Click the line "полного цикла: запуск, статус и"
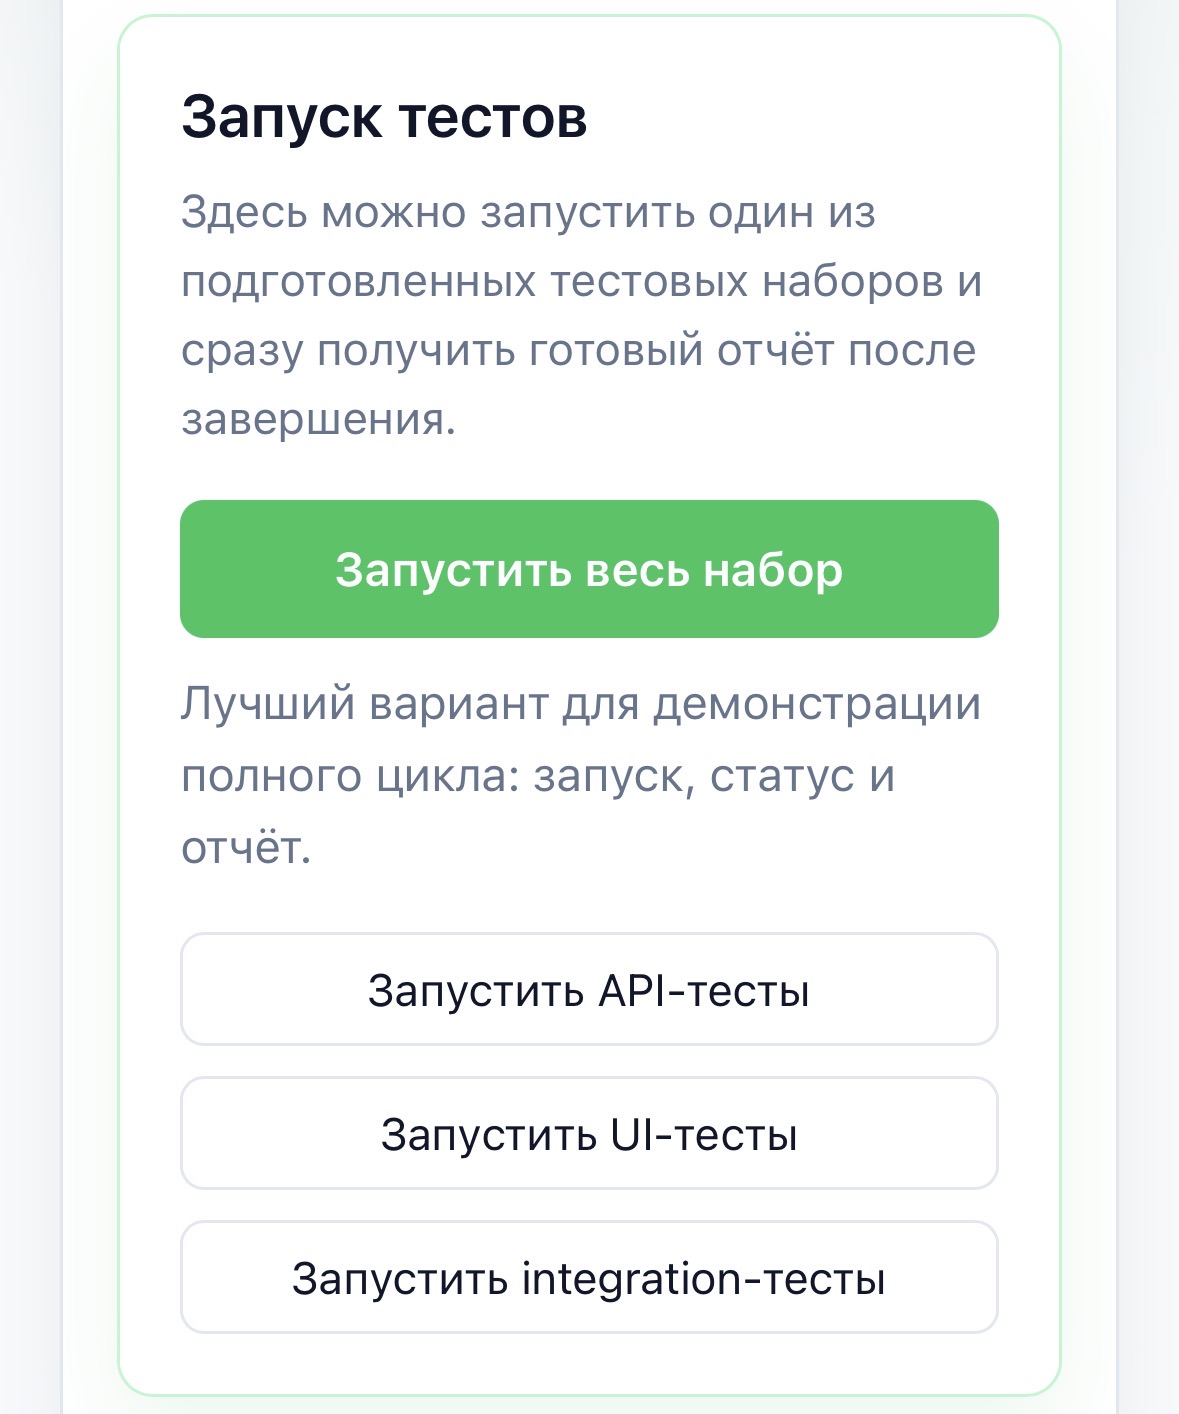The width and height of the screenshot is (1179, 1414). (x=537, y=776)
